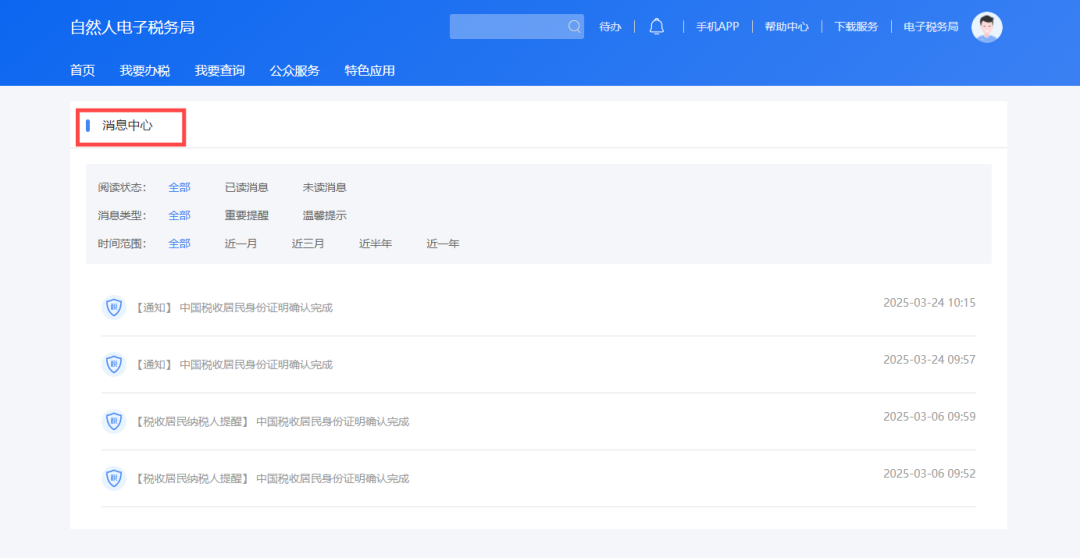The width and height of the screenshot is (1080, 558).
Task: Click shield icon of 09:57 notice
Action: point(114,364)
